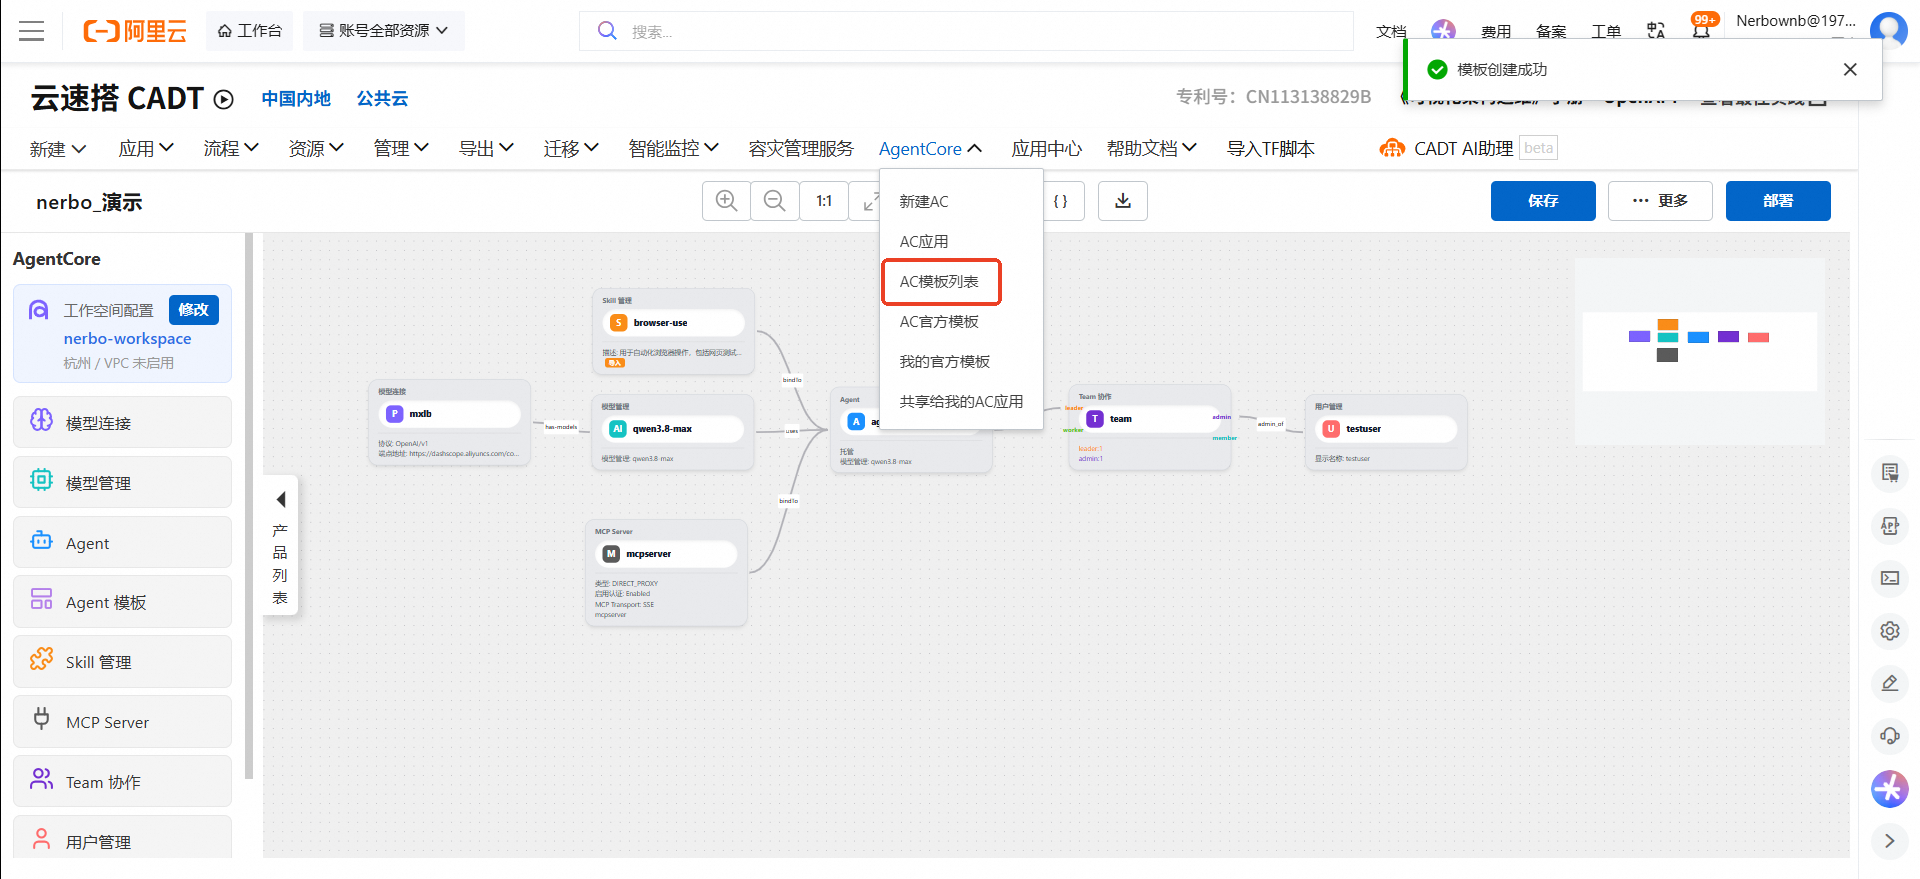Open CADT AI助理
Image resolution: width=1920 pixels, height=879 pixels.
click(x=1446, y=149)
